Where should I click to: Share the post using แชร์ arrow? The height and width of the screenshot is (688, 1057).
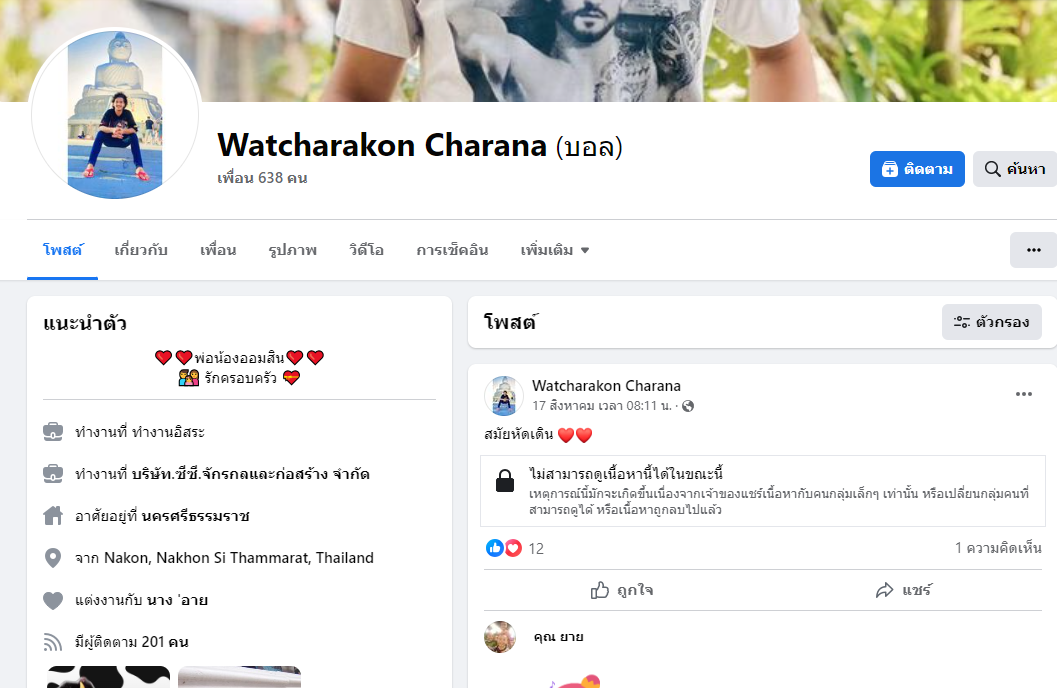pyautogui.click(x=903, y=590)
